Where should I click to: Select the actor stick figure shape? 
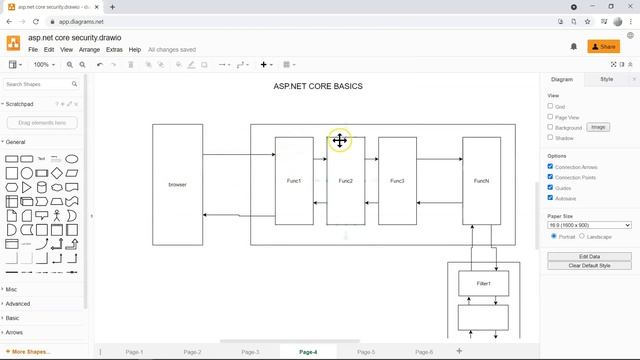click(57, 216)
